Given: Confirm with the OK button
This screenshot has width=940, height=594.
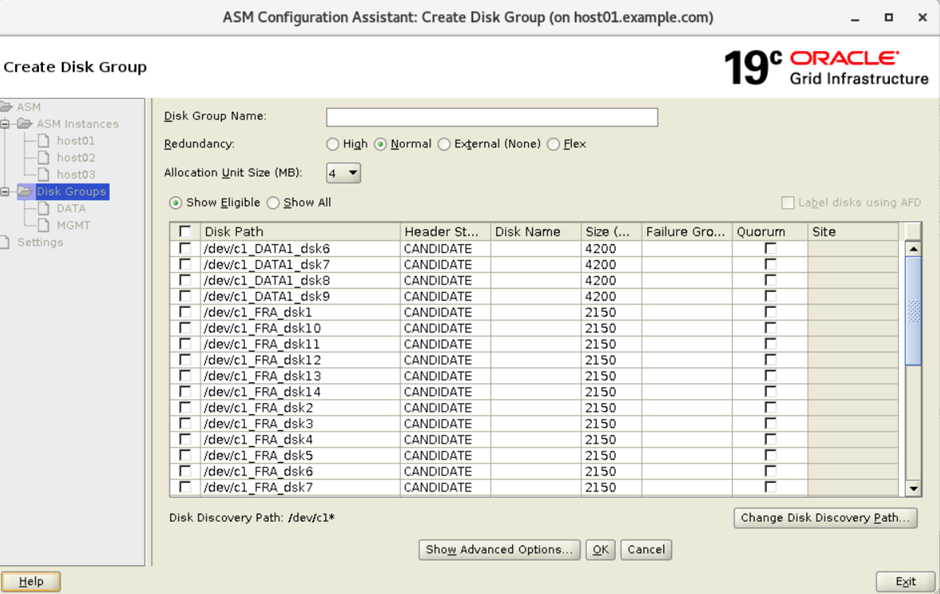Looking at the screenshot, I should pyautogui.click(x=601, y=550).
